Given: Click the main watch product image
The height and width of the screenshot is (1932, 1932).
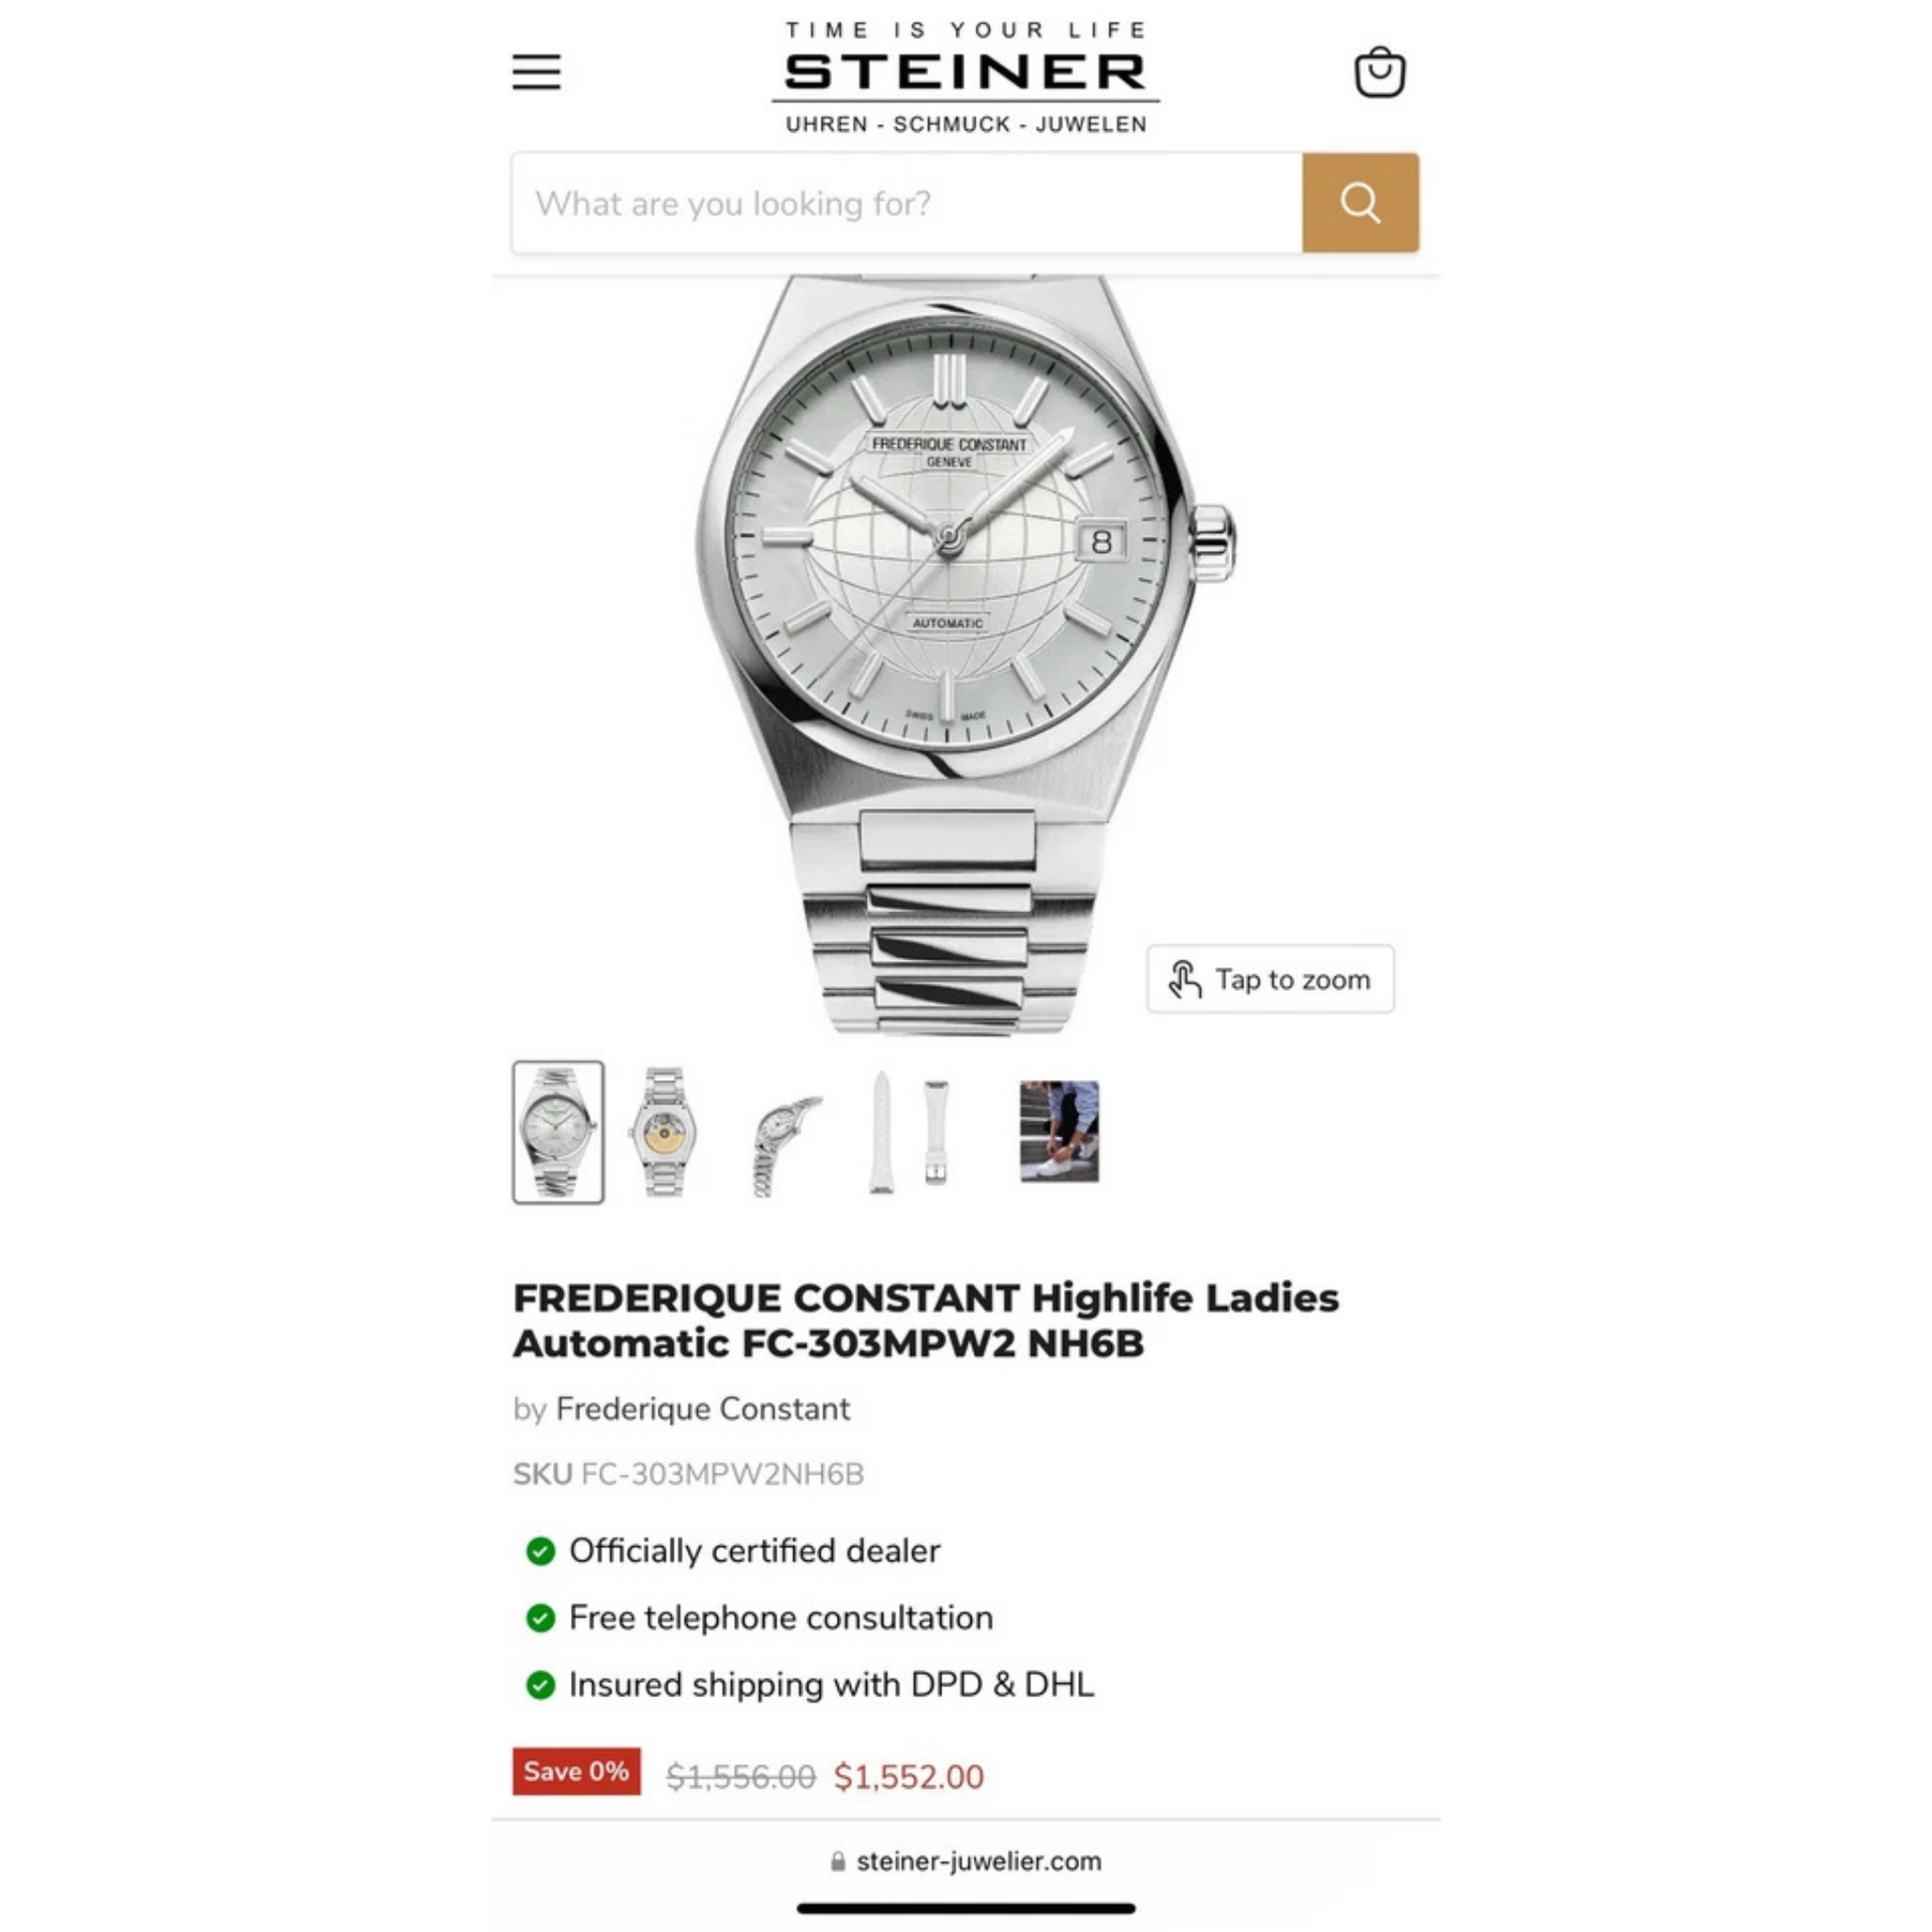Looking at the screenshot, I should point(966,655).
